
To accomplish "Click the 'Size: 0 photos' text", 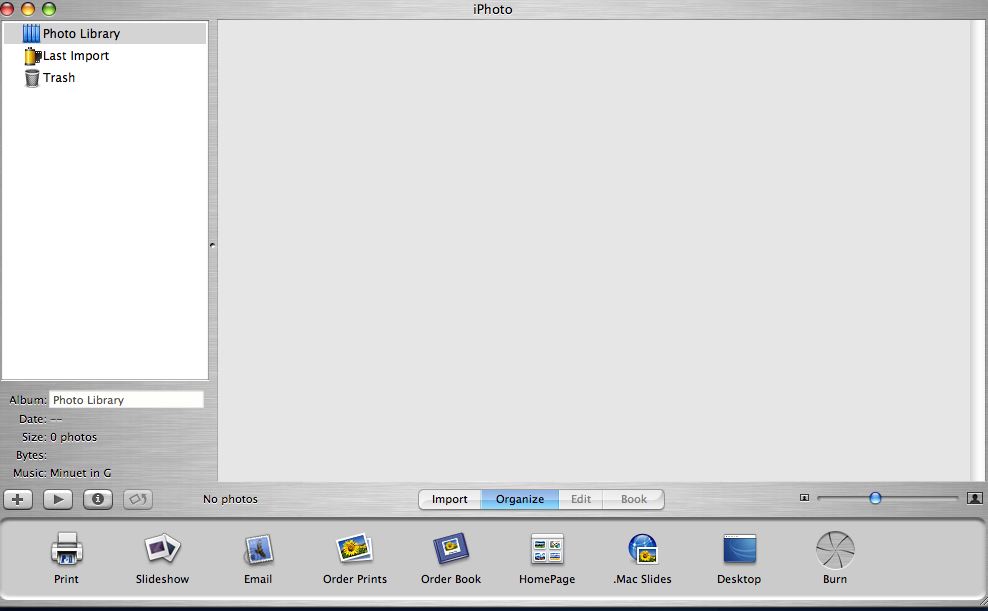I will click(59, 437).
